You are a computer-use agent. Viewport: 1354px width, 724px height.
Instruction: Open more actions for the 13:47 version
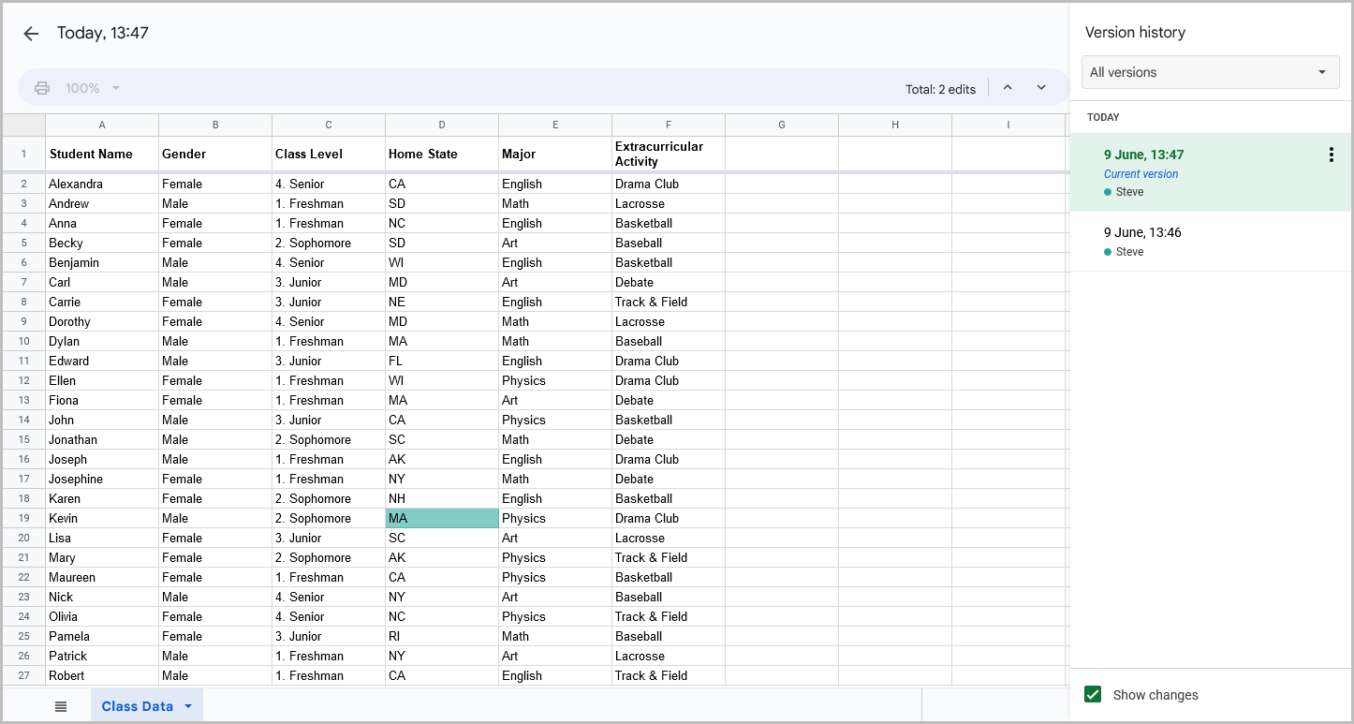pos(1331,155)
